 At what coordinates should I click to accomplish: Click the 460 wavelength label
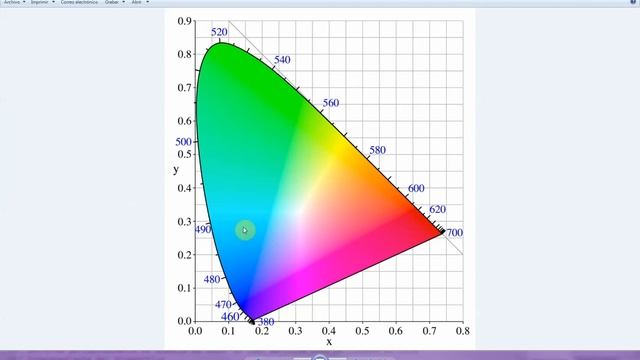point(230,316)
